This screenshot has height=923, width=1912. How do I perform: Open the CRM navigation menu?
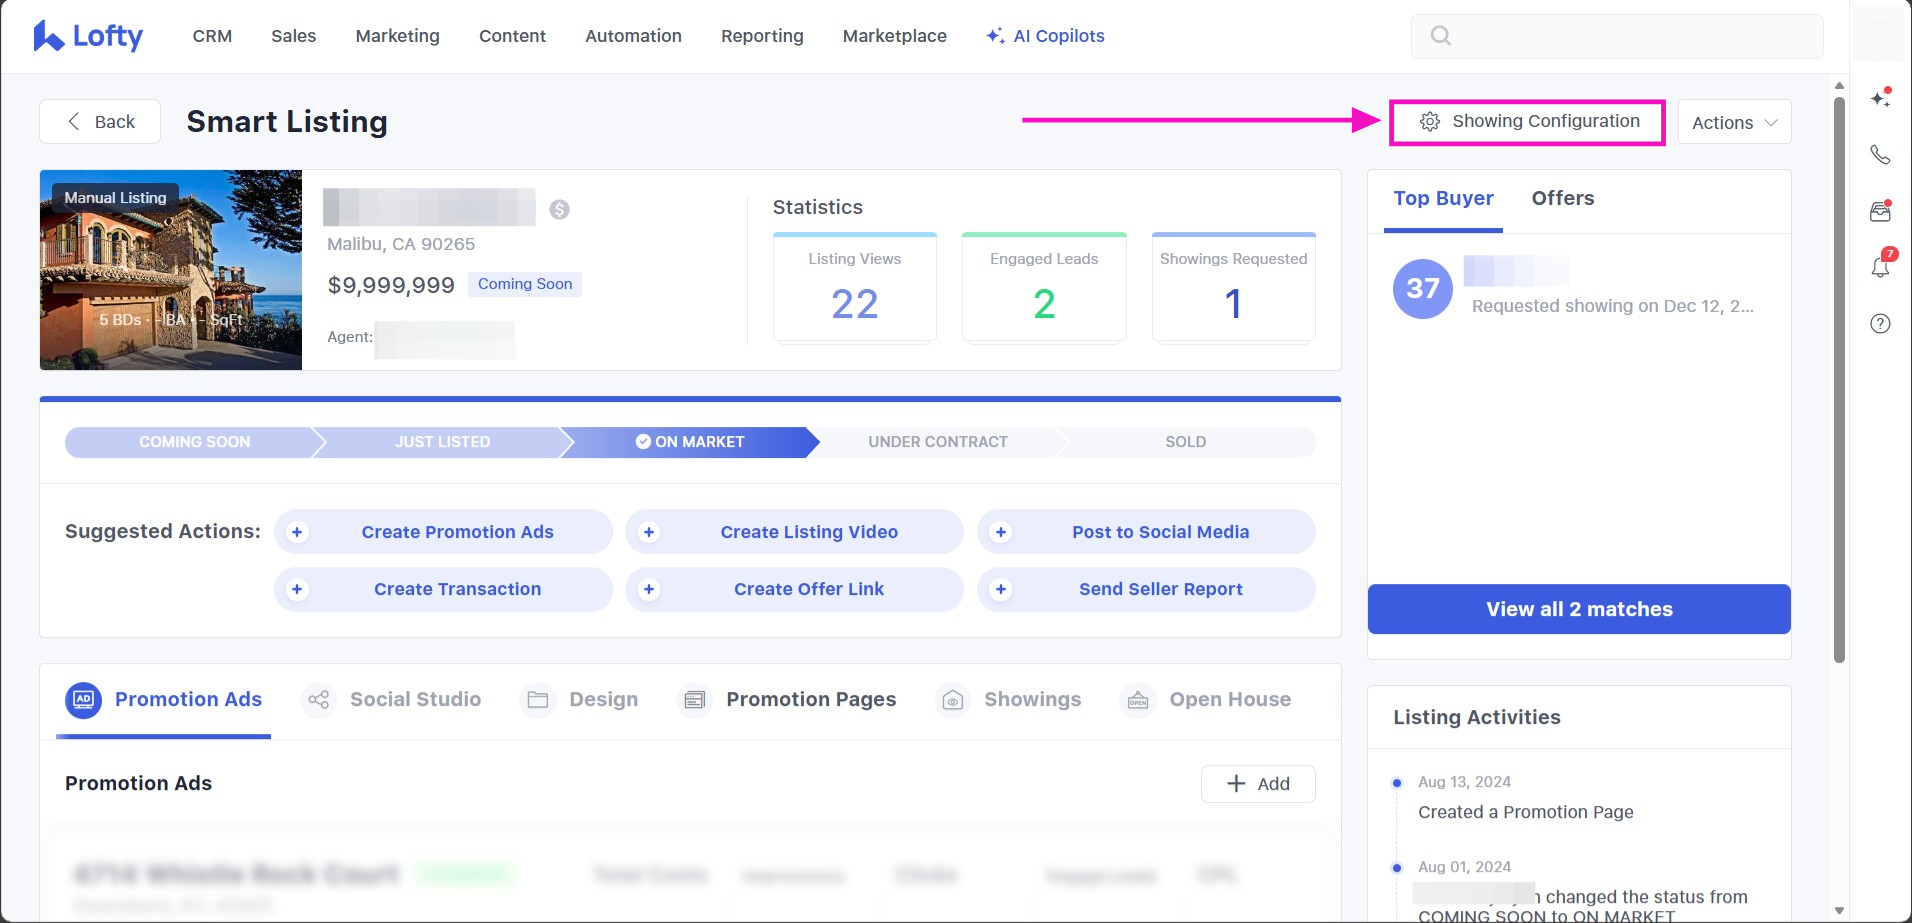212,36
